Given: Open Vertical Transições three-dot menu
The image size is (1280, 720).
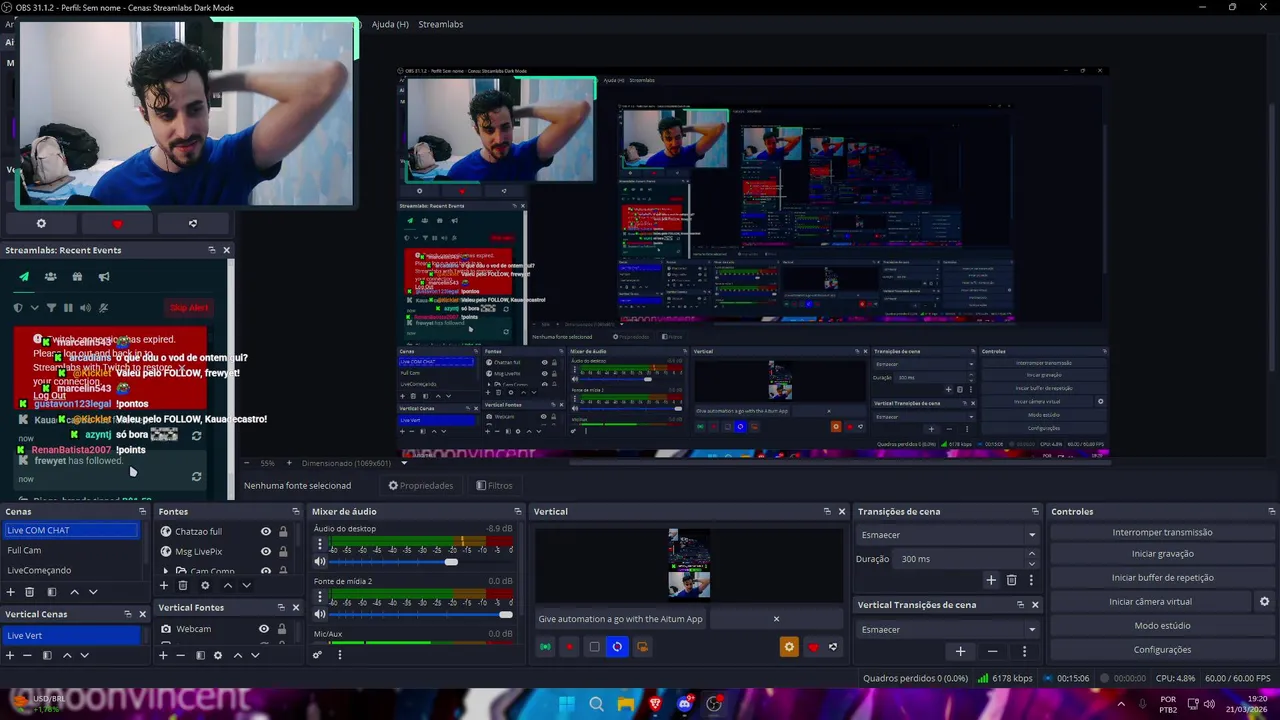Looking at the screenshot, I should [1024, 651].
